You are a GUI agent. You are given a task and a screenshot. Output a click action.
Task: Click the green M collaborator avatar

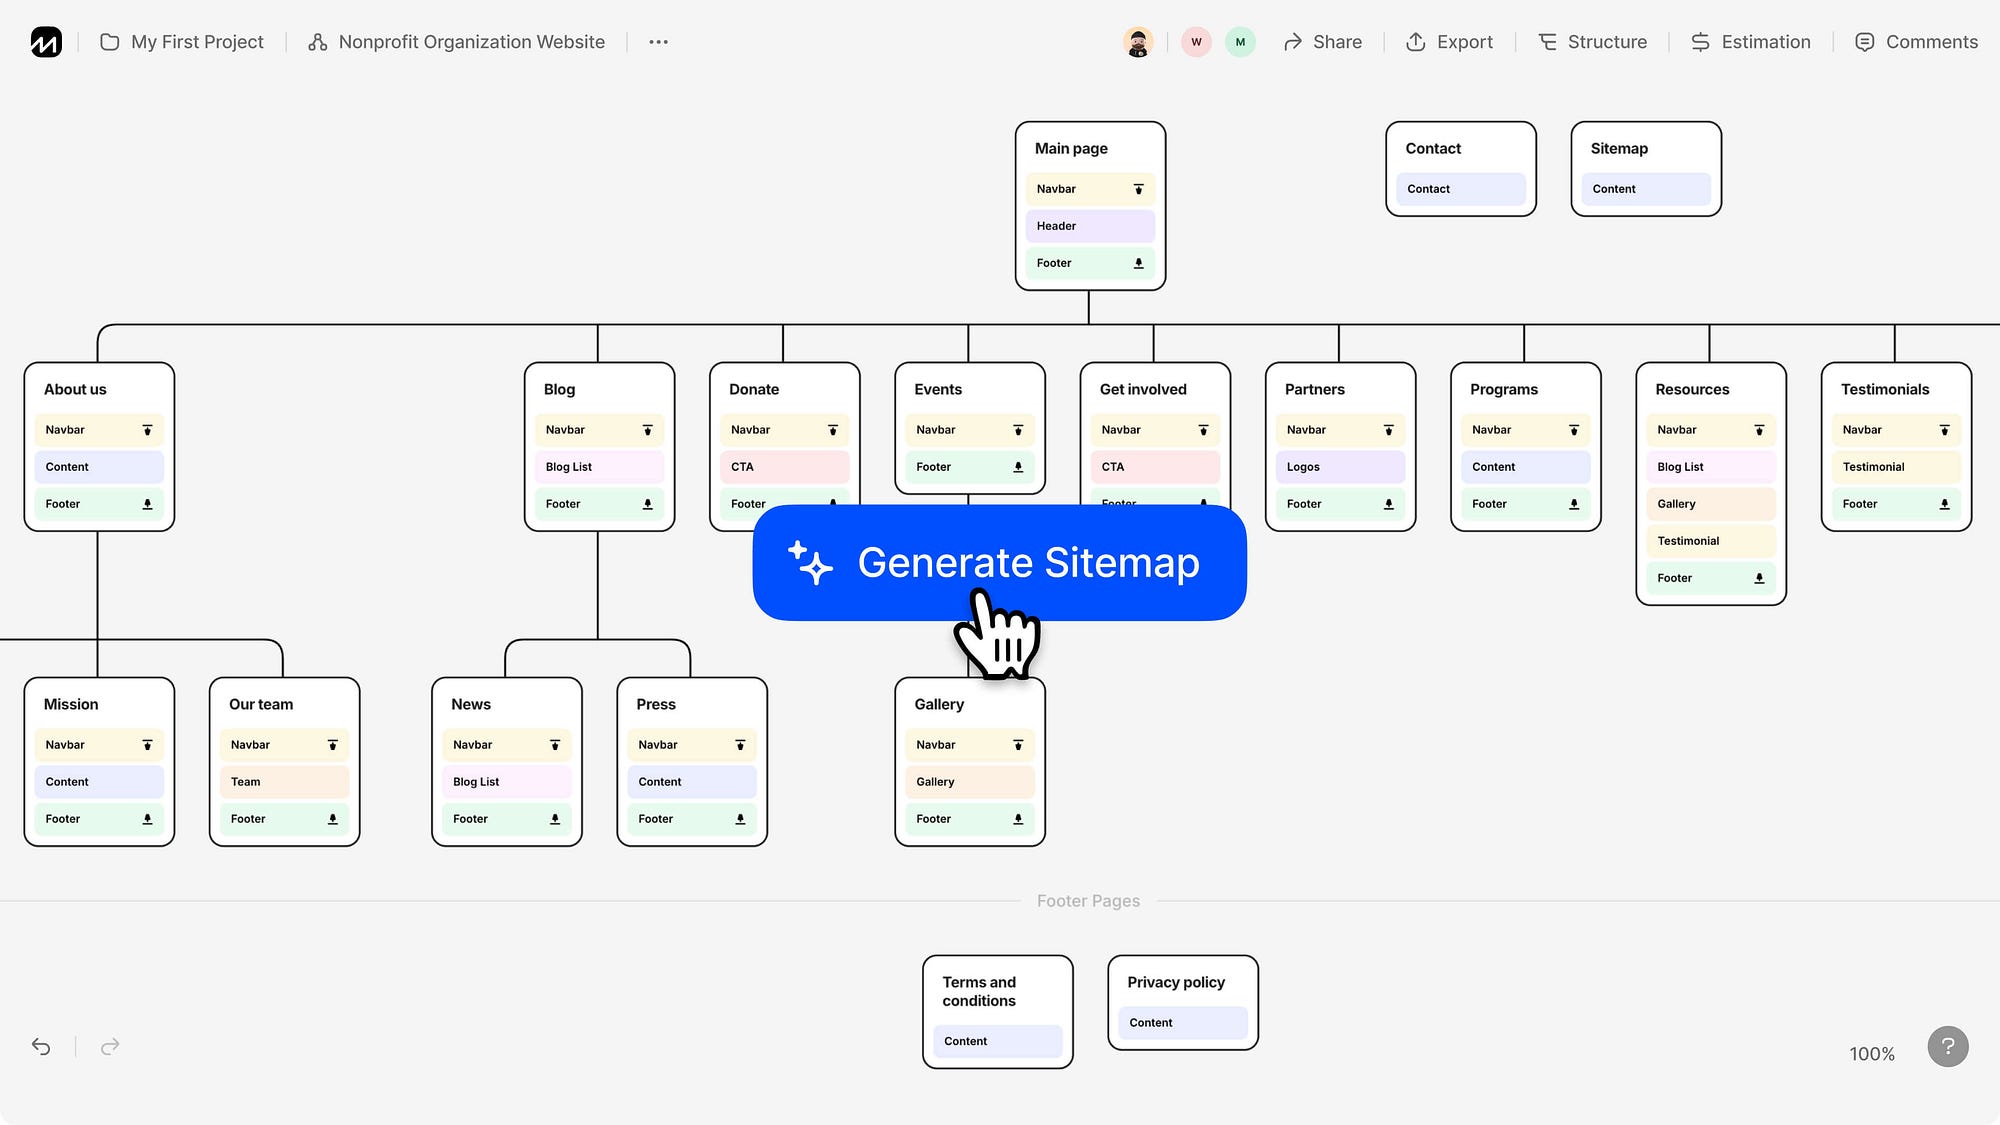point(1240,42)
